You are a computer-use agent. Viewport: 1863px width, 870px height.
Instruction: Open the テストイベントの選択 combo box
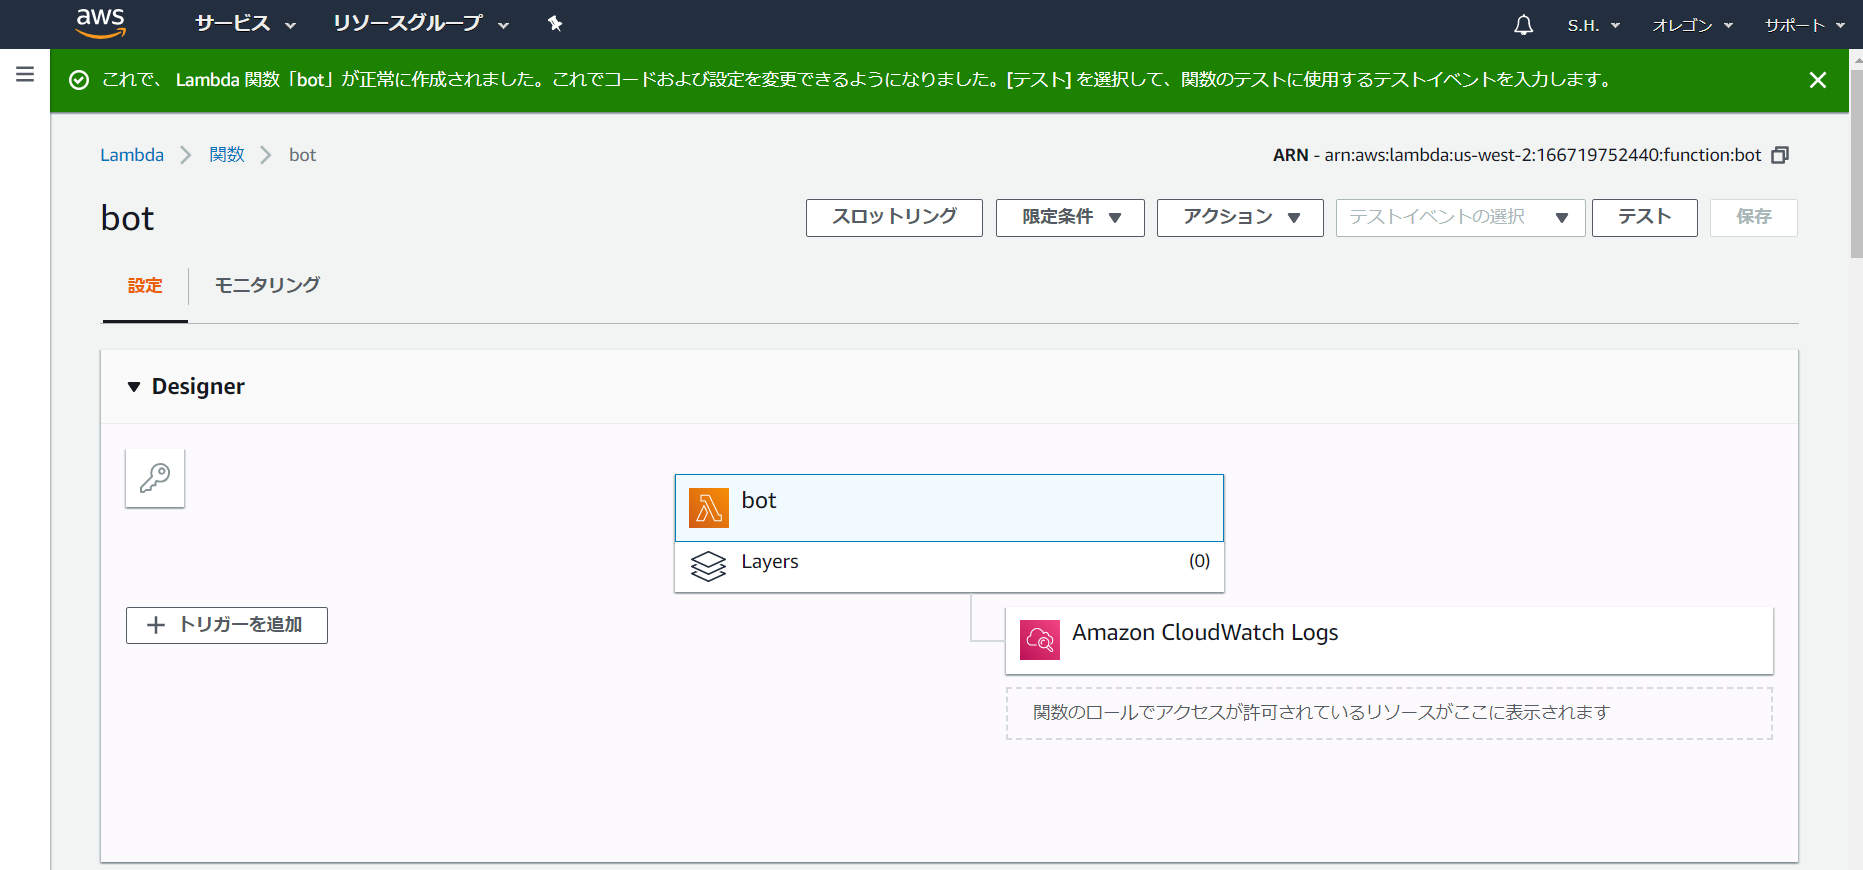[x=1460, y=218]
